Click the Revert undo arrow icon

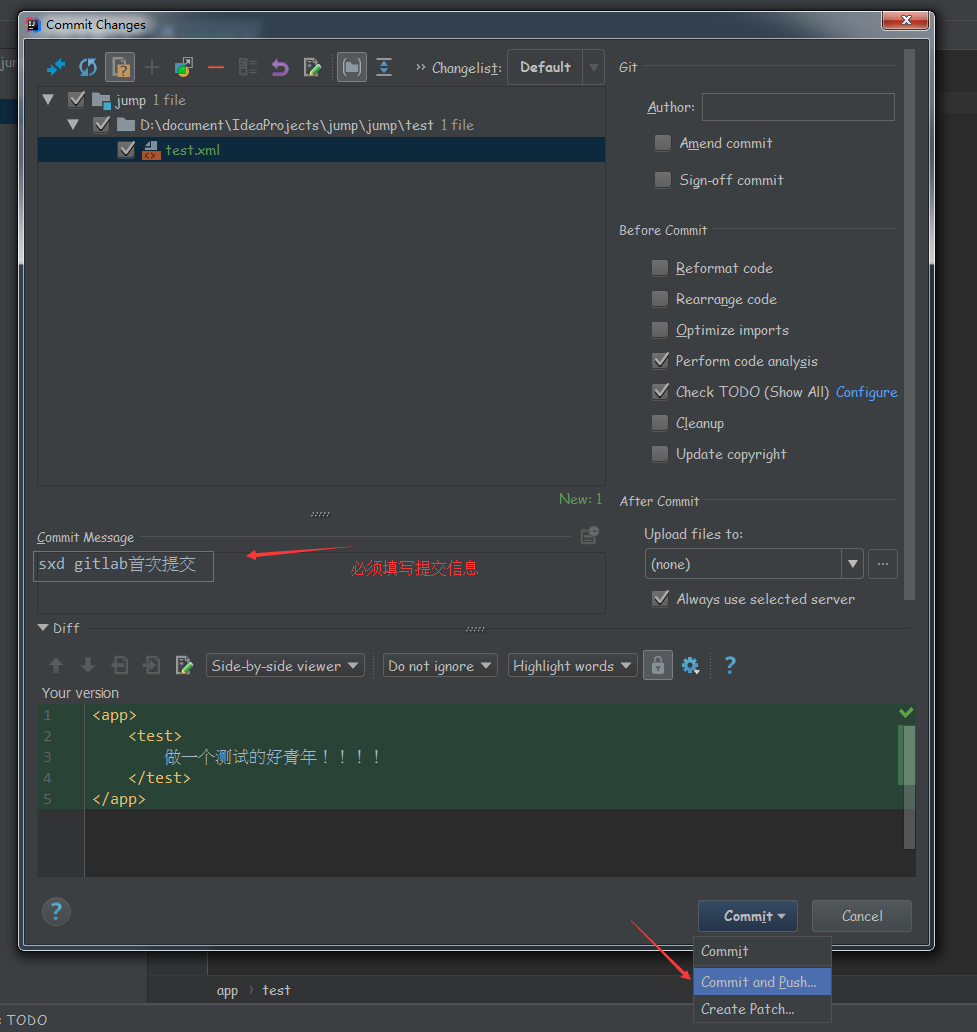click(280, 67)
